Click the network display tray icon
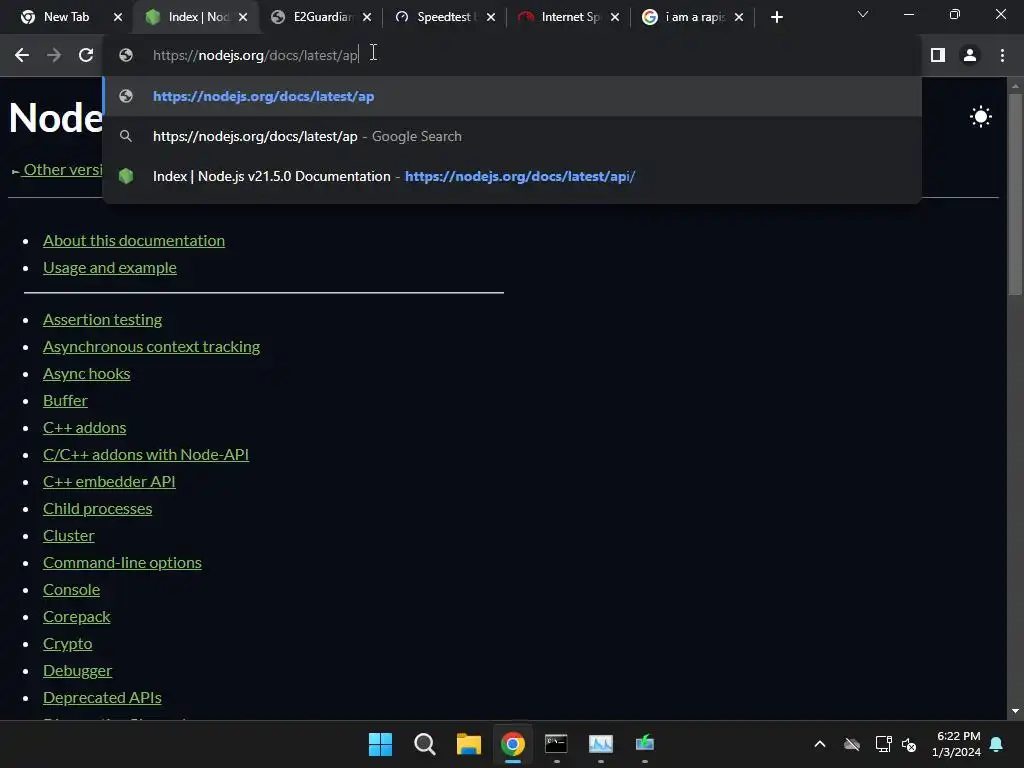 pos(883,744)
